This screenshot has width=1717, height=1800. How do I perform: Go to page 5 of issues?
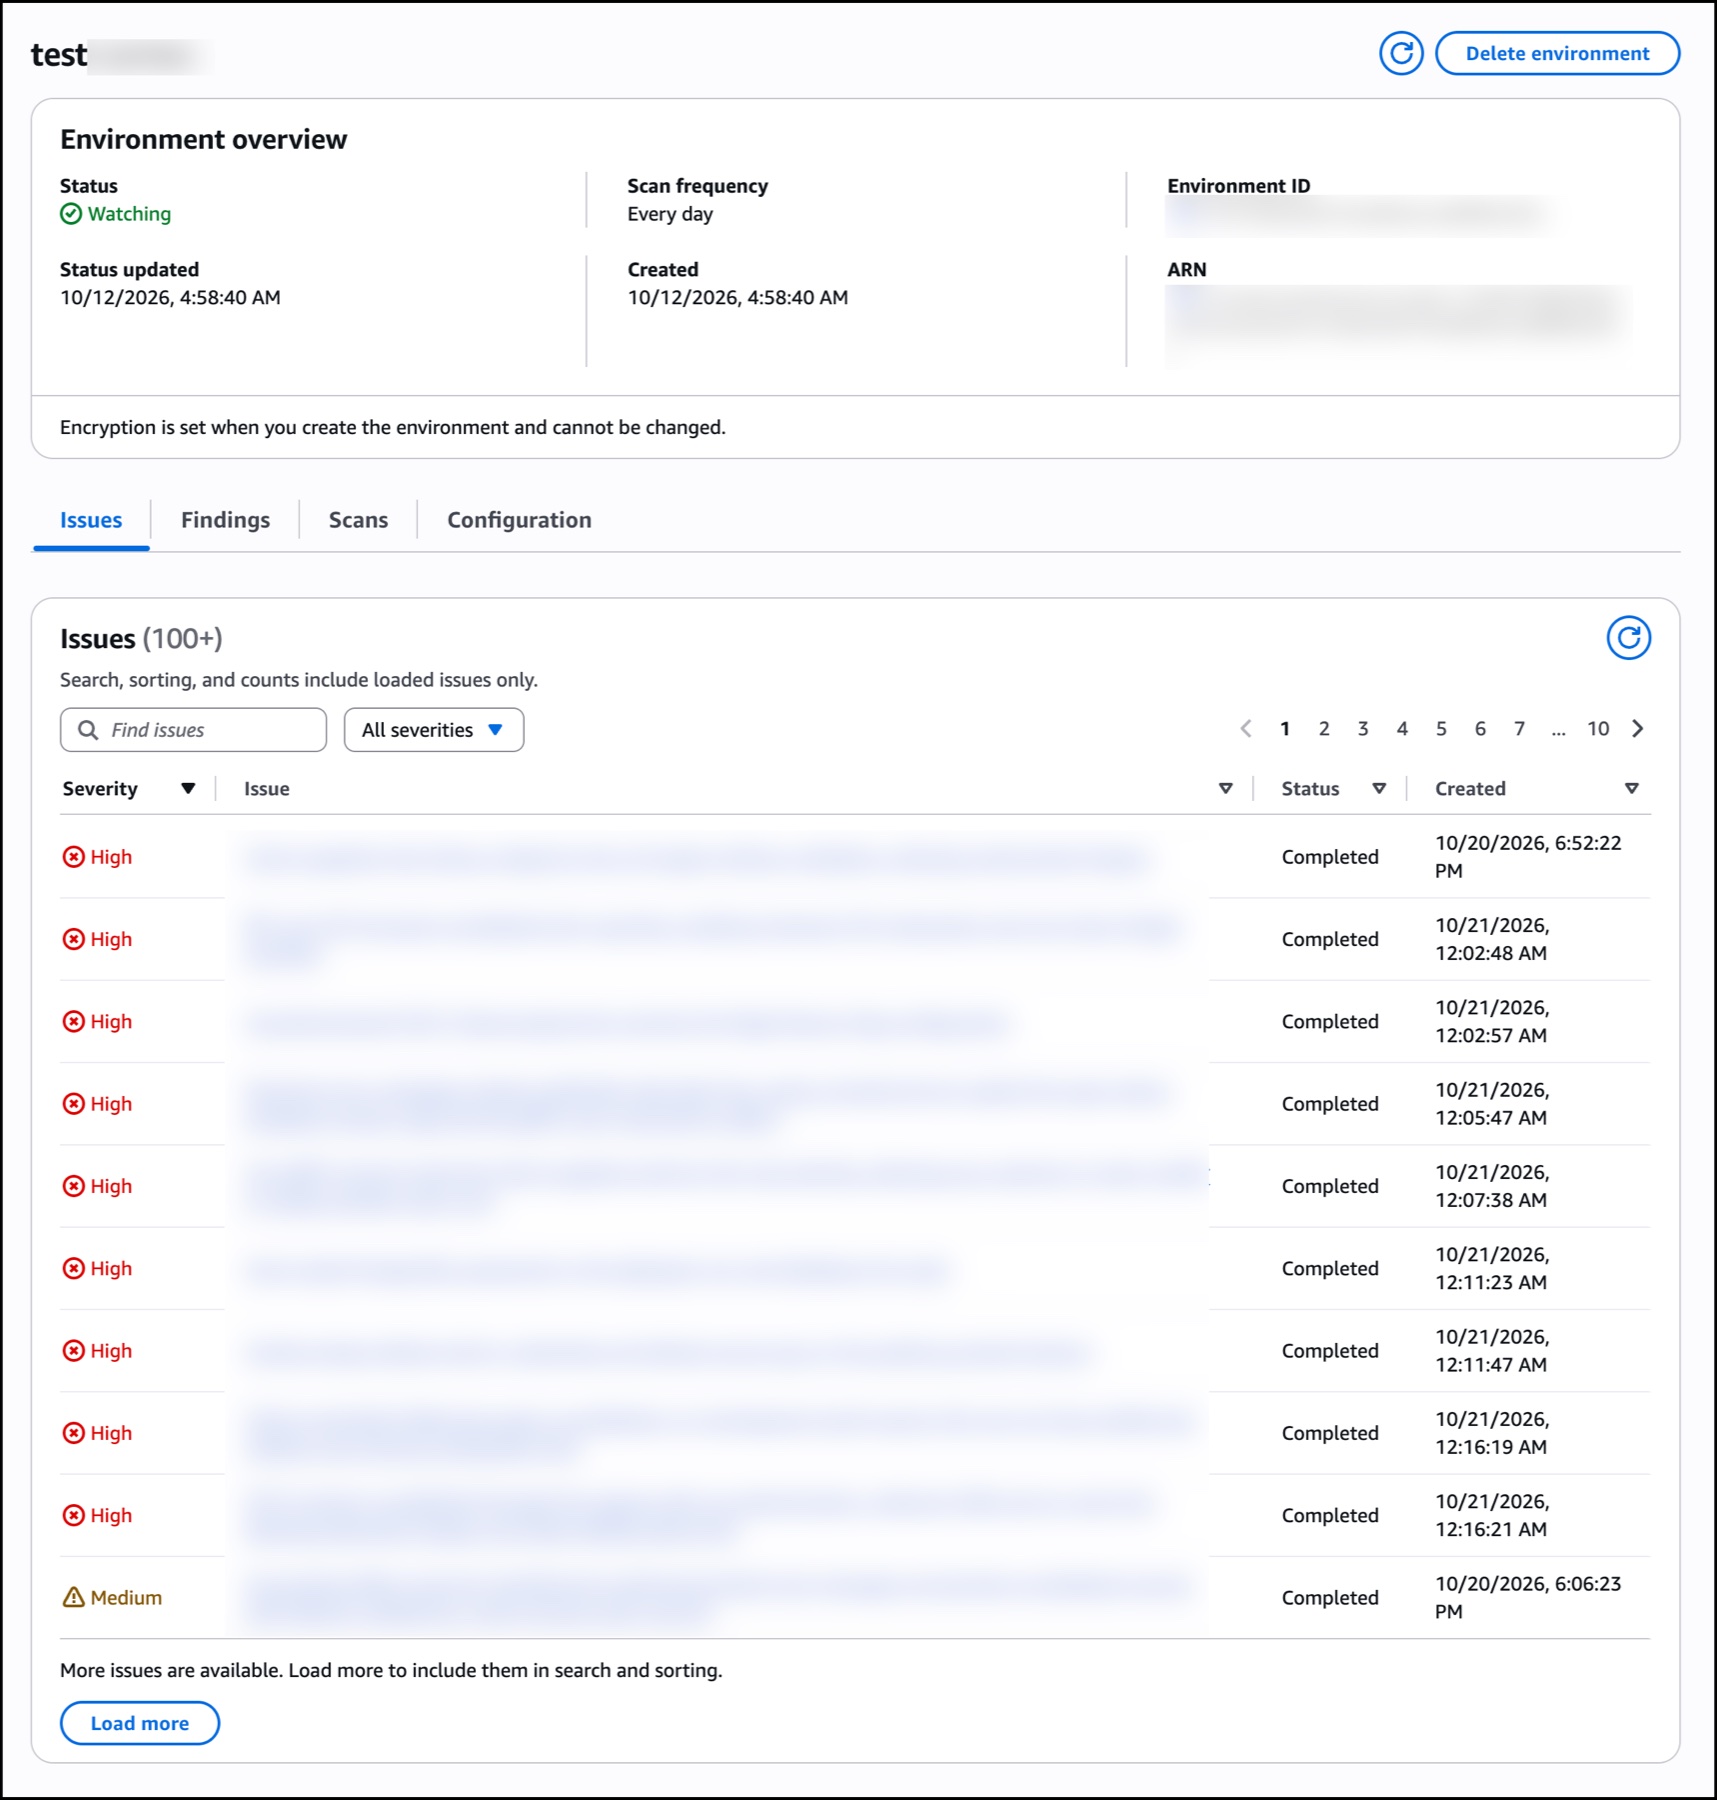pos(1441,728)
